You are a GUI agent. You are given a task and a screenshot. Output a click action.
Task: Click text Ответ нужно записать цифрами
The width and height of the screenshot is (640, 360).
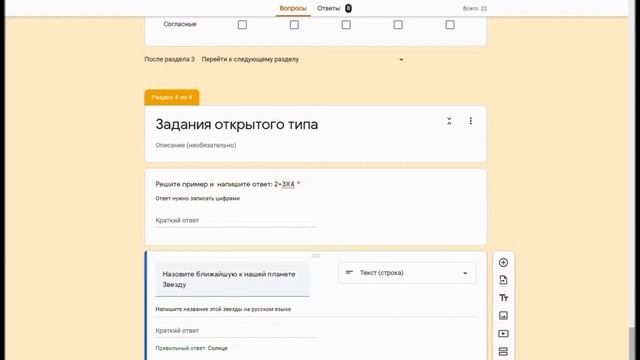tap(198, 198)
